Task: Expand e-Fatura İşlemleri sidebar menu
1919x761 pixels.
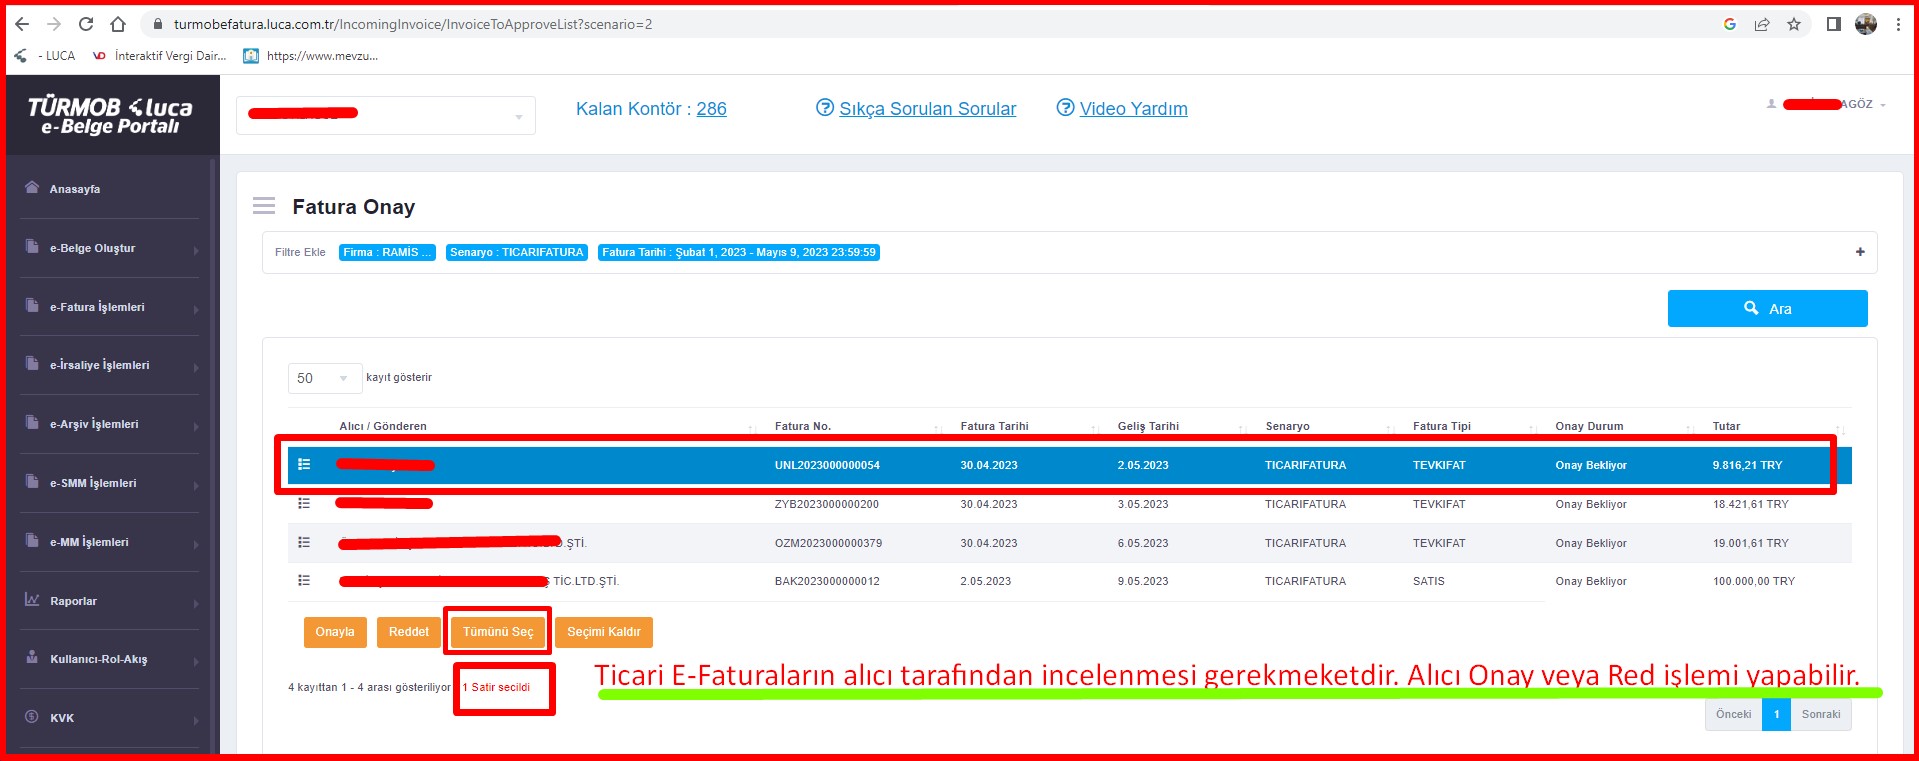Action: pos(97,307)
